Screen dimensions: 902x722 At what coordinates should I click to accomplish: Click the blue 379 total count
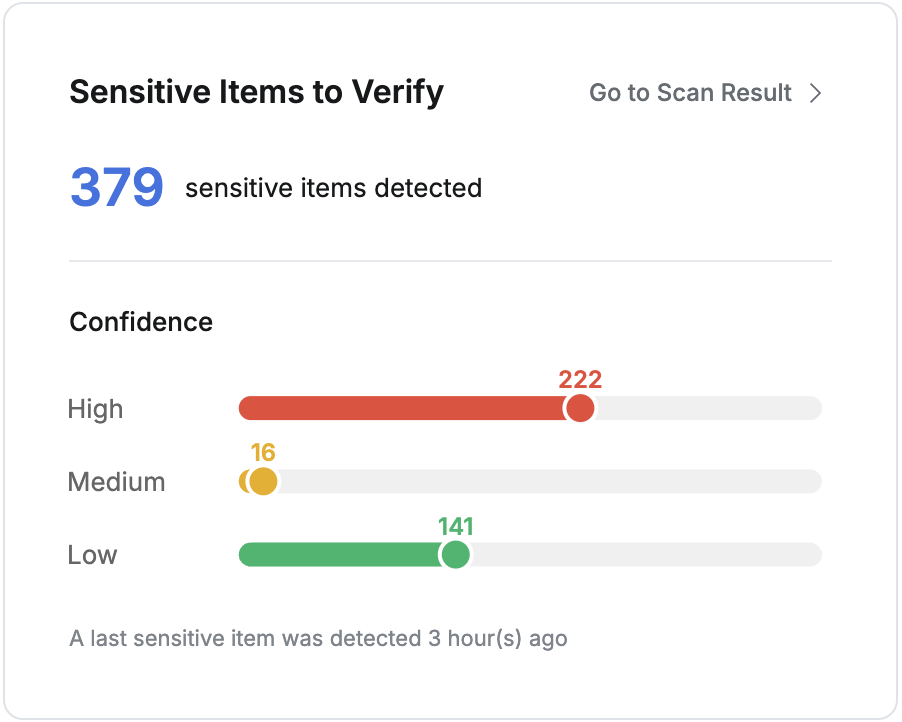point(116,187)
